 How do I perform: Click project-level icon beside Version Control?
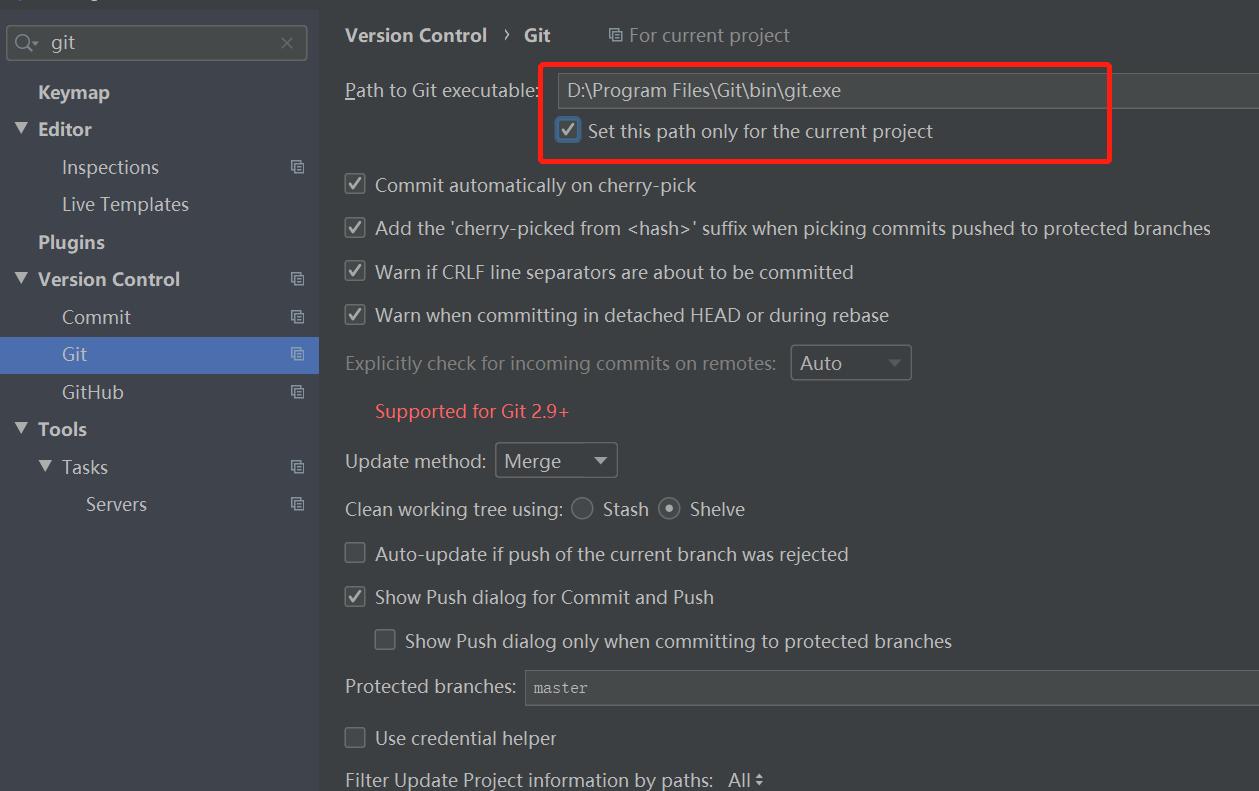pyautogui.click(x=297, y=279)
